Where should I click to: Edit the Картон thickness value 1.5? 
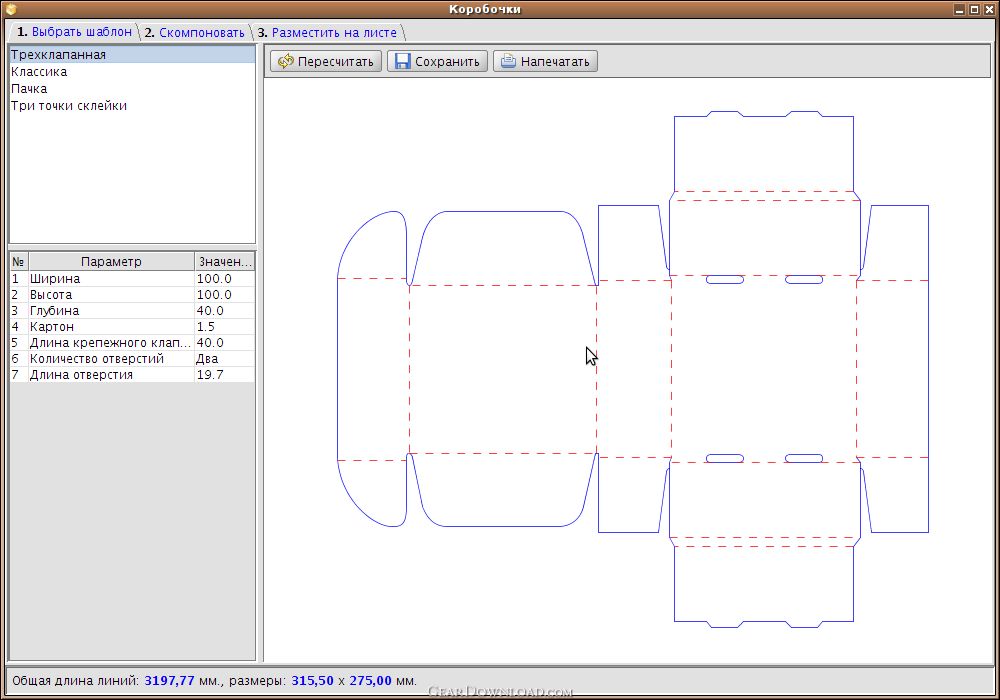(x=224, y=326)
